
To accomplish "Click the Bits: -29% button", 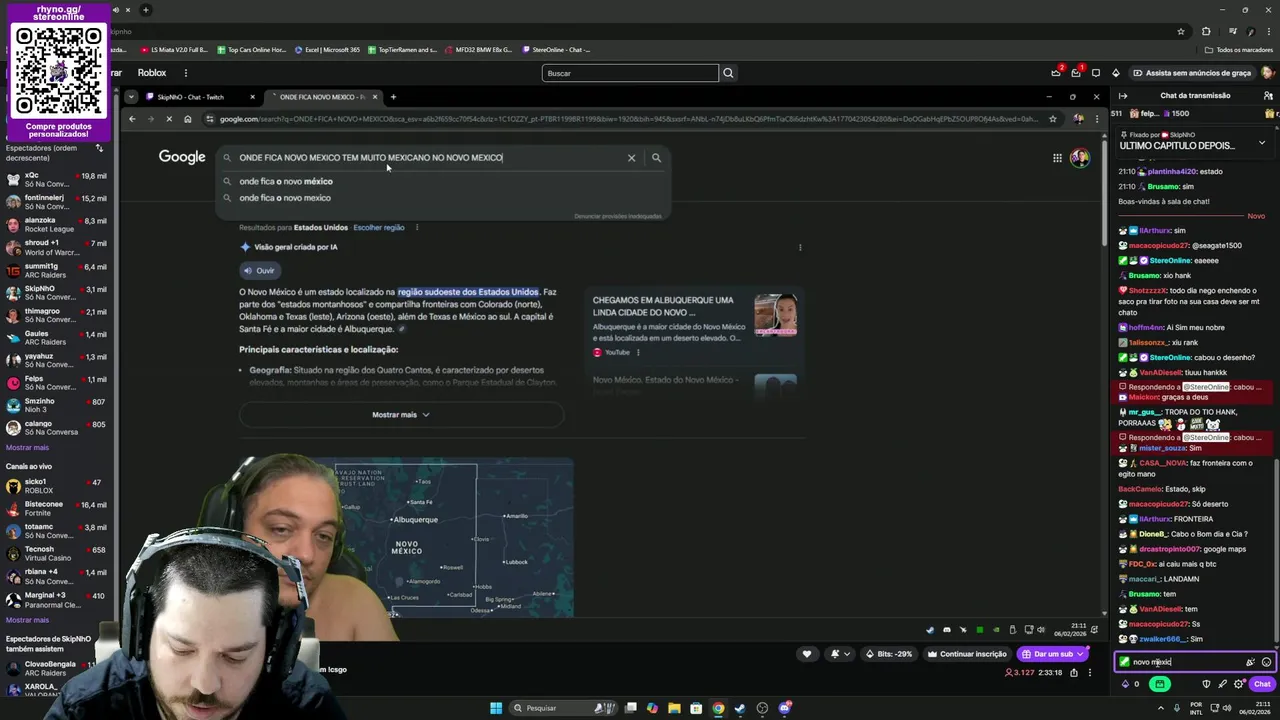I will 890,654.
